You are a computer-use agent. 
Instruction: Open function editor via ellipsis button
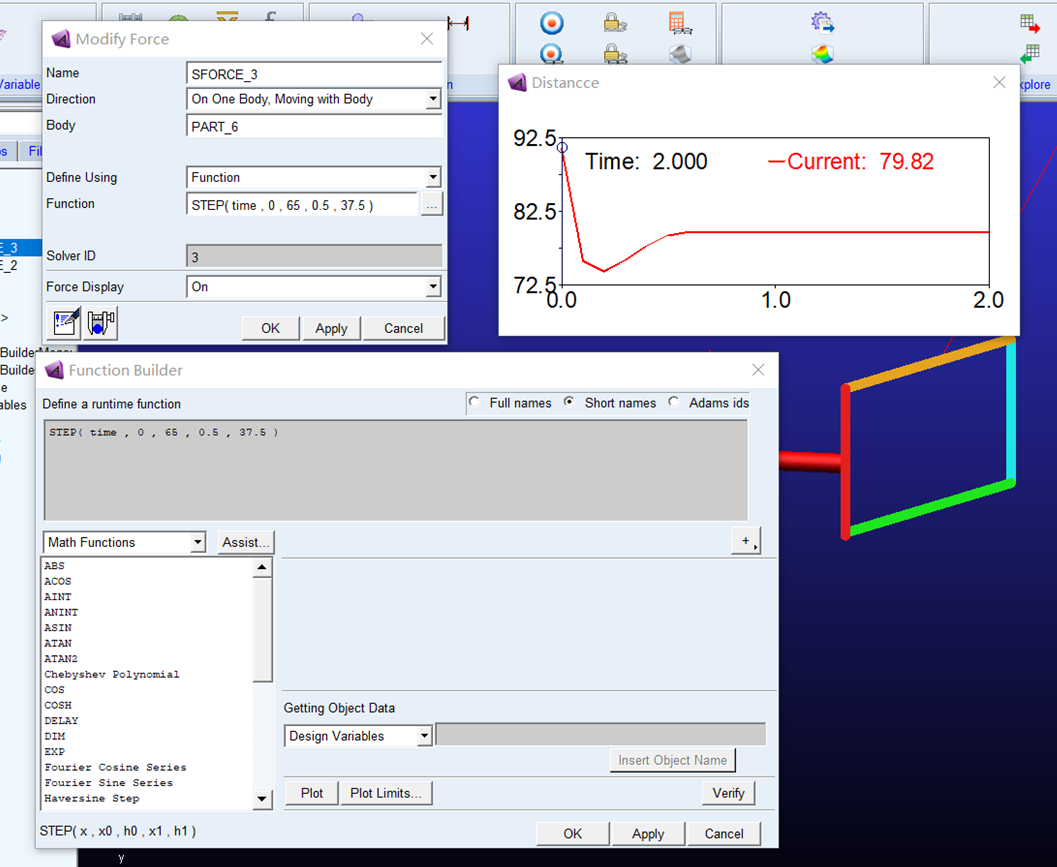pos(431,204)
